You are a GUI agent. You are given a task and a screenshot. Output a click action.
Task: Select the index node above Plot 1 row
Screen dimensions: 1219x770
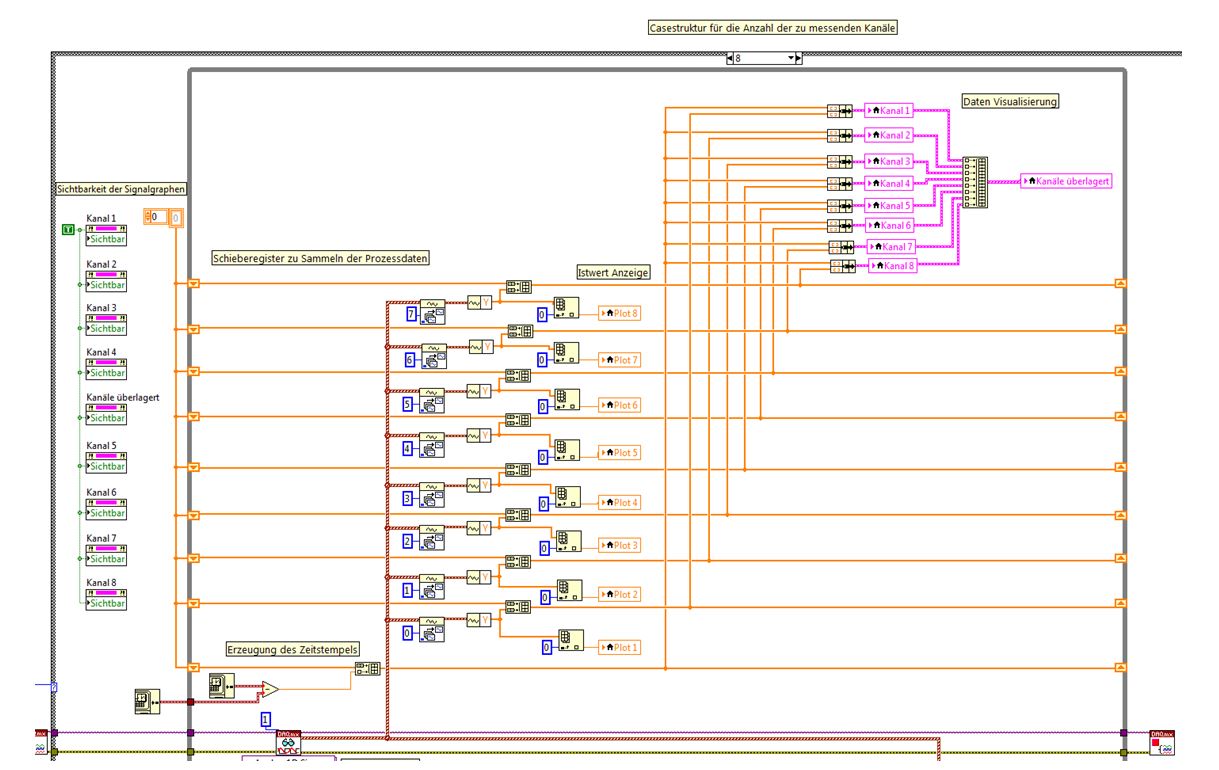433,630
